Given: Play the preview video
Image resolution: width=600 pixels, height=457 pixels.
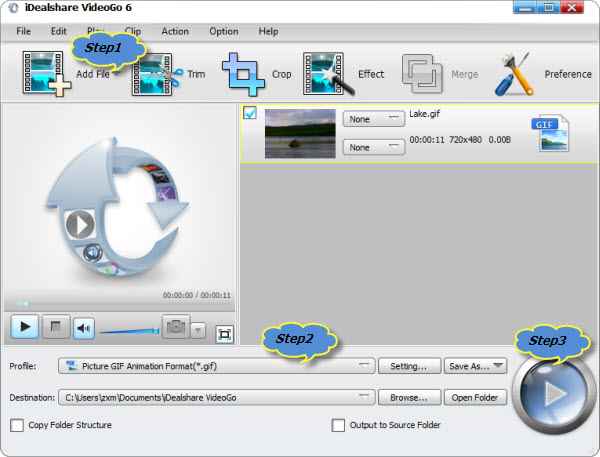Looking at the screenshot, I should tap(25, 327).
